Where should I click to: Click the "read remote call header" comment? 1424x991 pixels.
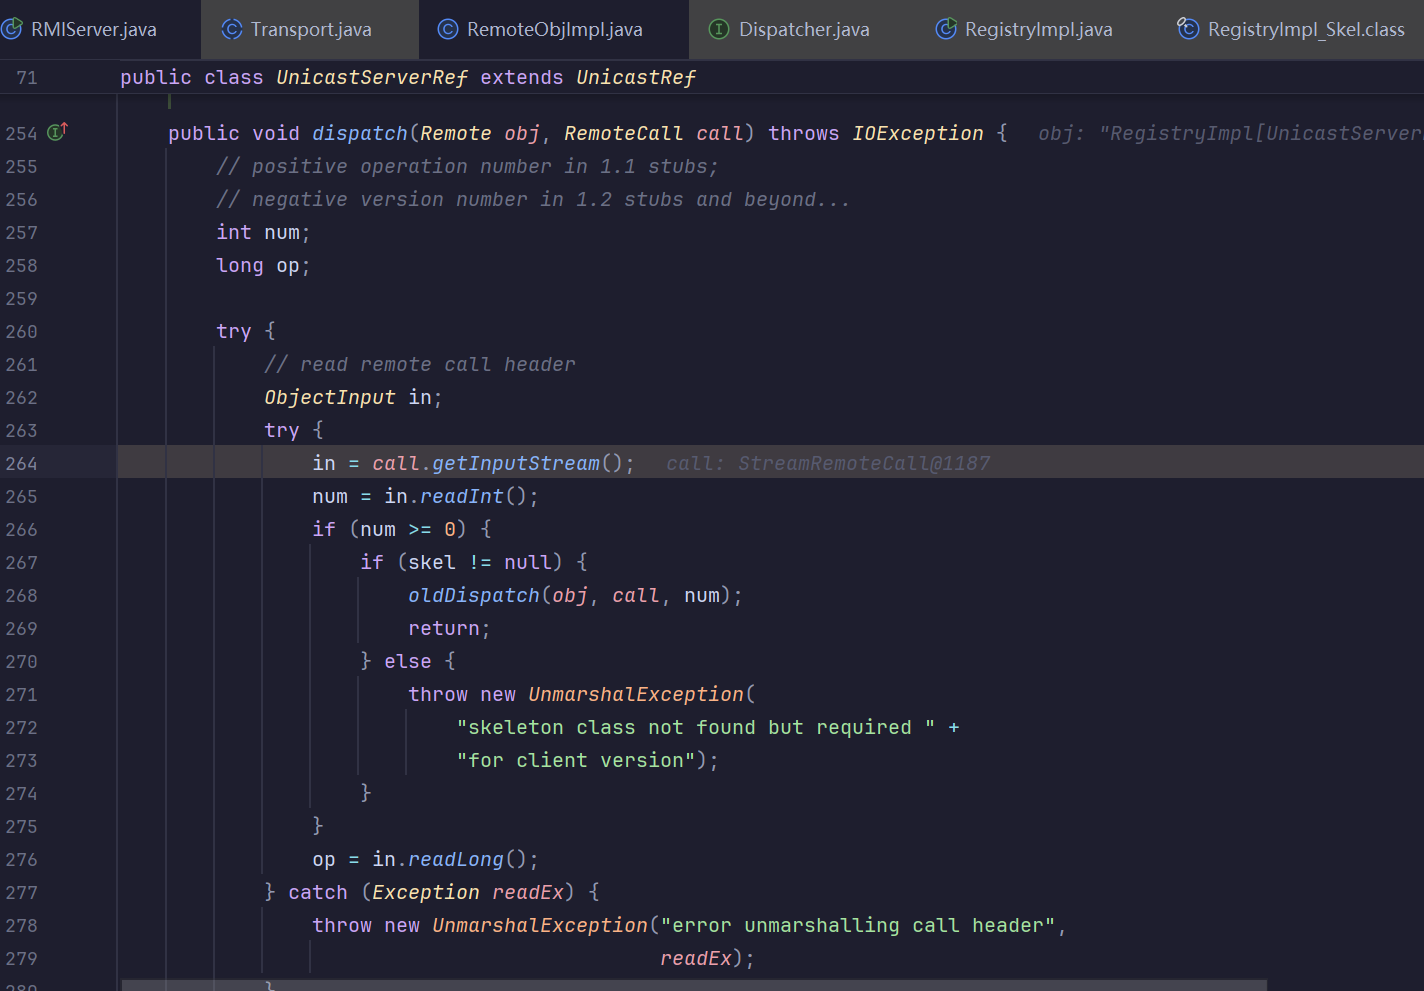tap(420, 364)
